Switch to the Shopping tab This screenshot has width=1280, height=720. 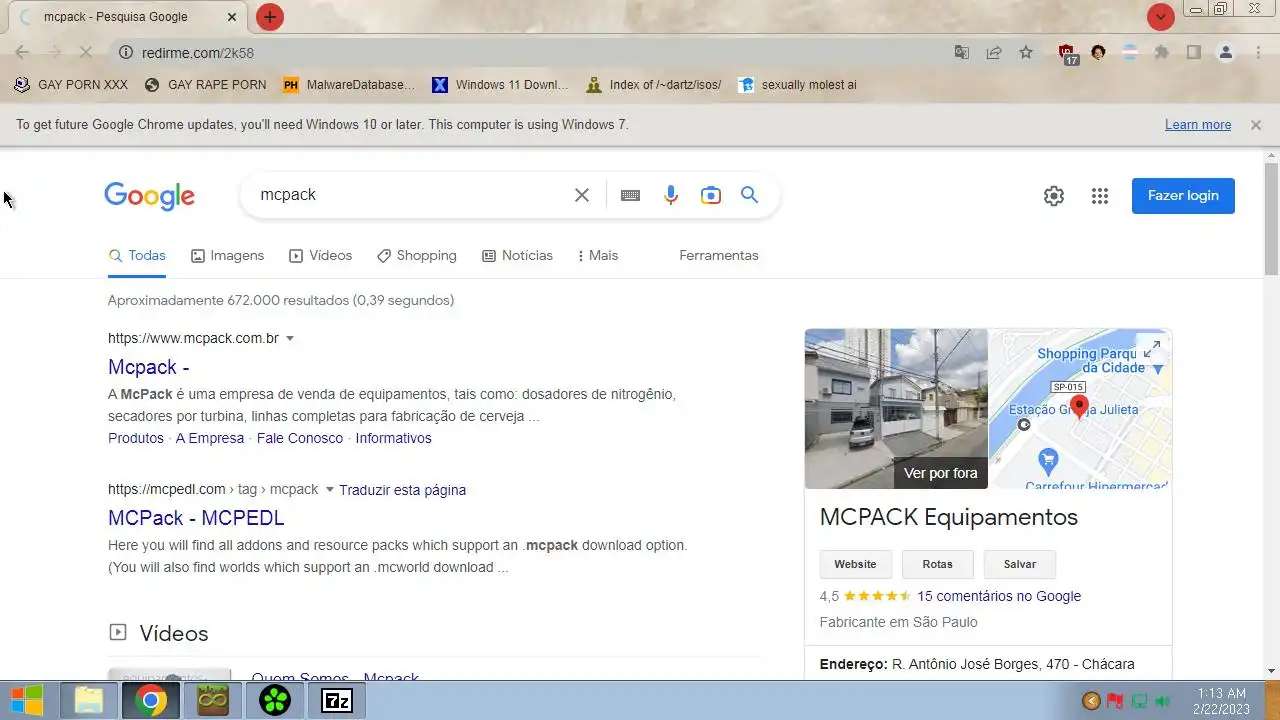416,256
